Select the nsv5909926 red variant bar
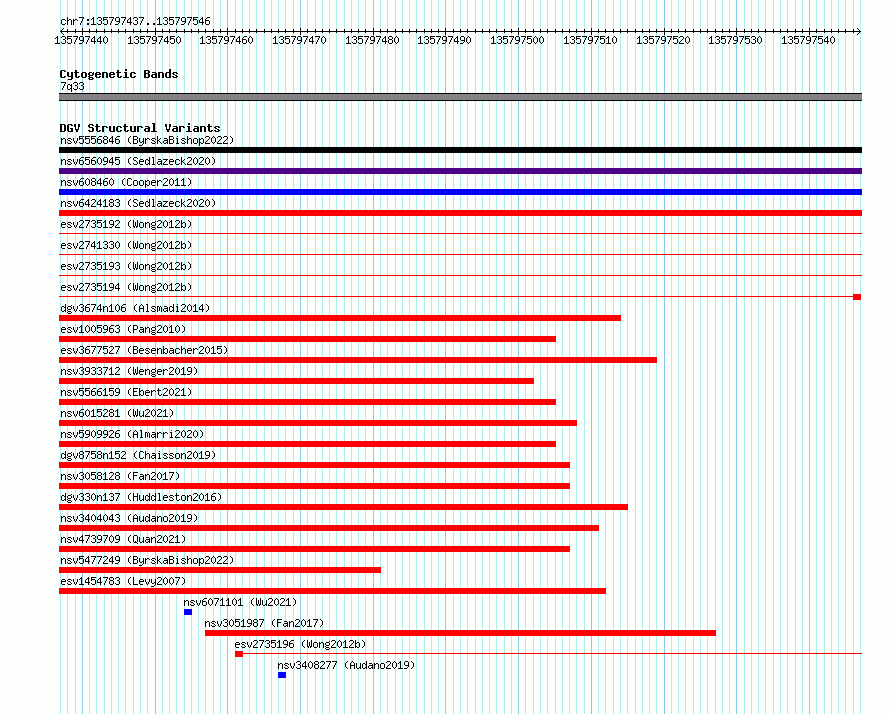The height and width of the screenshot is (714, 890). coord(307,444)
